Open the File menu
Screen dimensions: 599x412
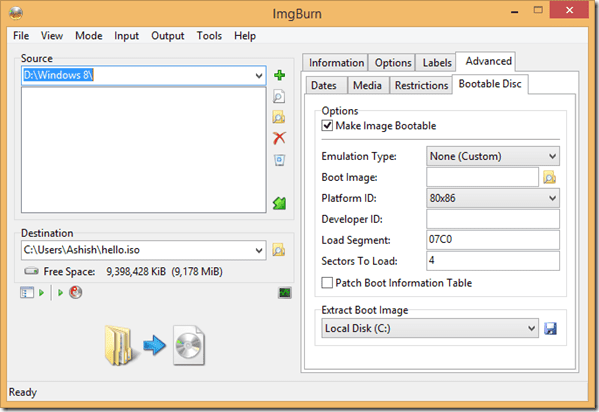pyautogui.click(x=21, y=36)
